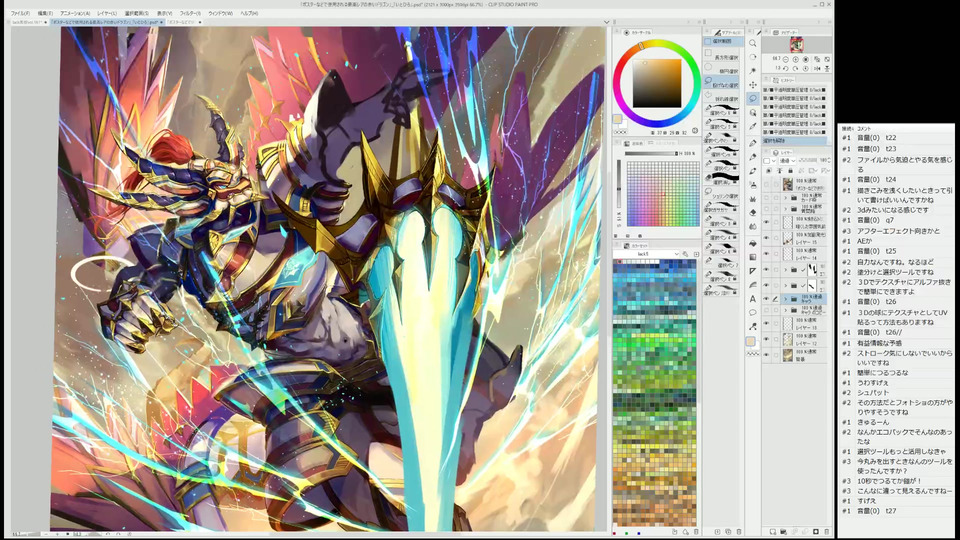Expand the first masked folder above キャラ
This screenshot has height=540, width=960.
pyautogui.click(x=786, y=285)
